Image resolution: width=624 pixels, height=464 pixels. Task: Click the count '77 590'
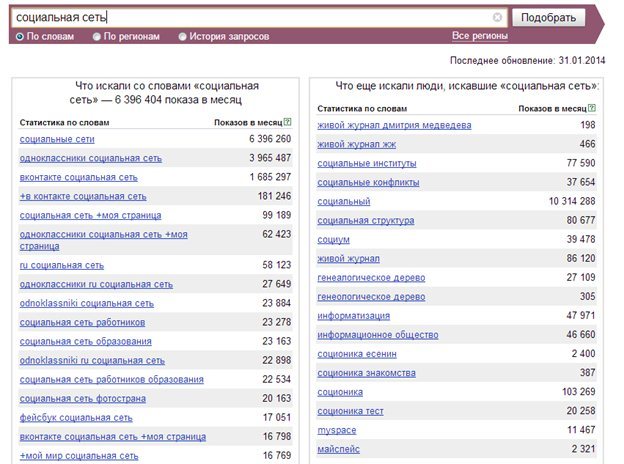[581, 163]
